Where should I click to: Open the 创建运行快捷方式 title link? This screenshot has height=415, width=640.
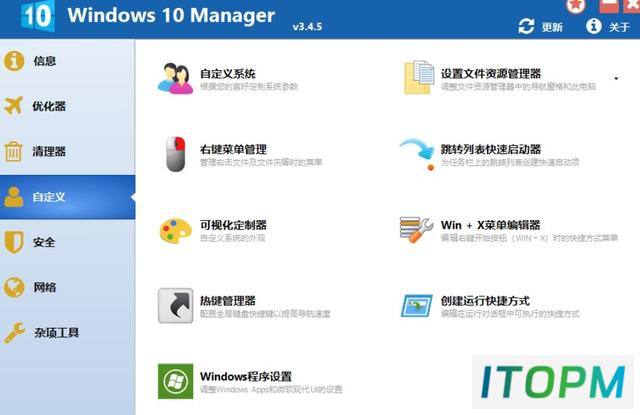pos(485,301)
